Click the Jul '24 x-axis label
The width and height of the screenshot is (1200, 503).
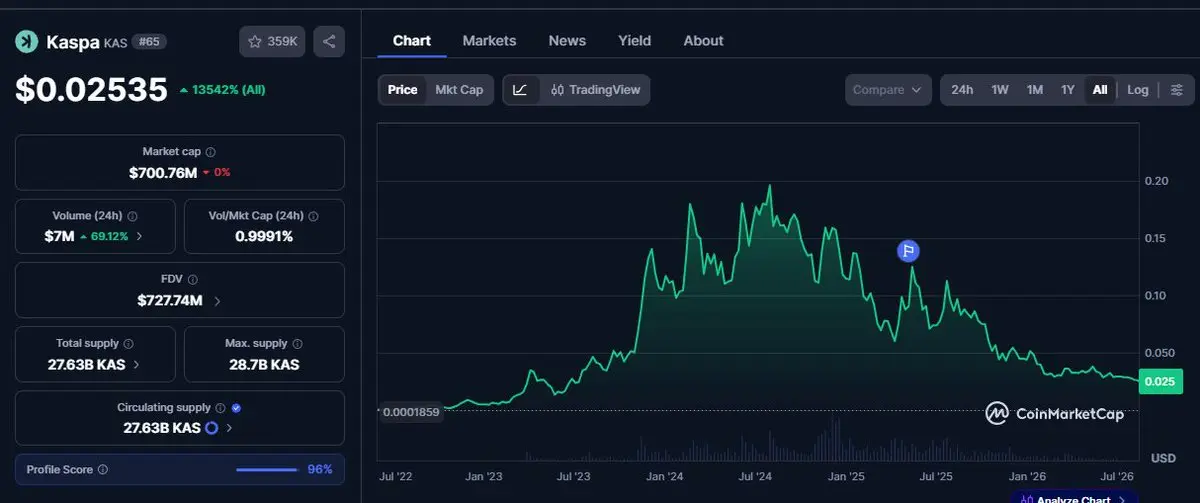[x=755, y=478]
